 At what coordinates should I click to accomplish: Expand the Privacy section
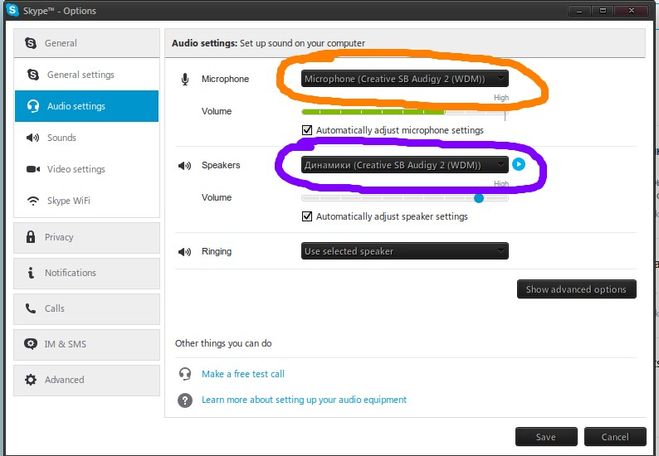click(x=87, y=237)
